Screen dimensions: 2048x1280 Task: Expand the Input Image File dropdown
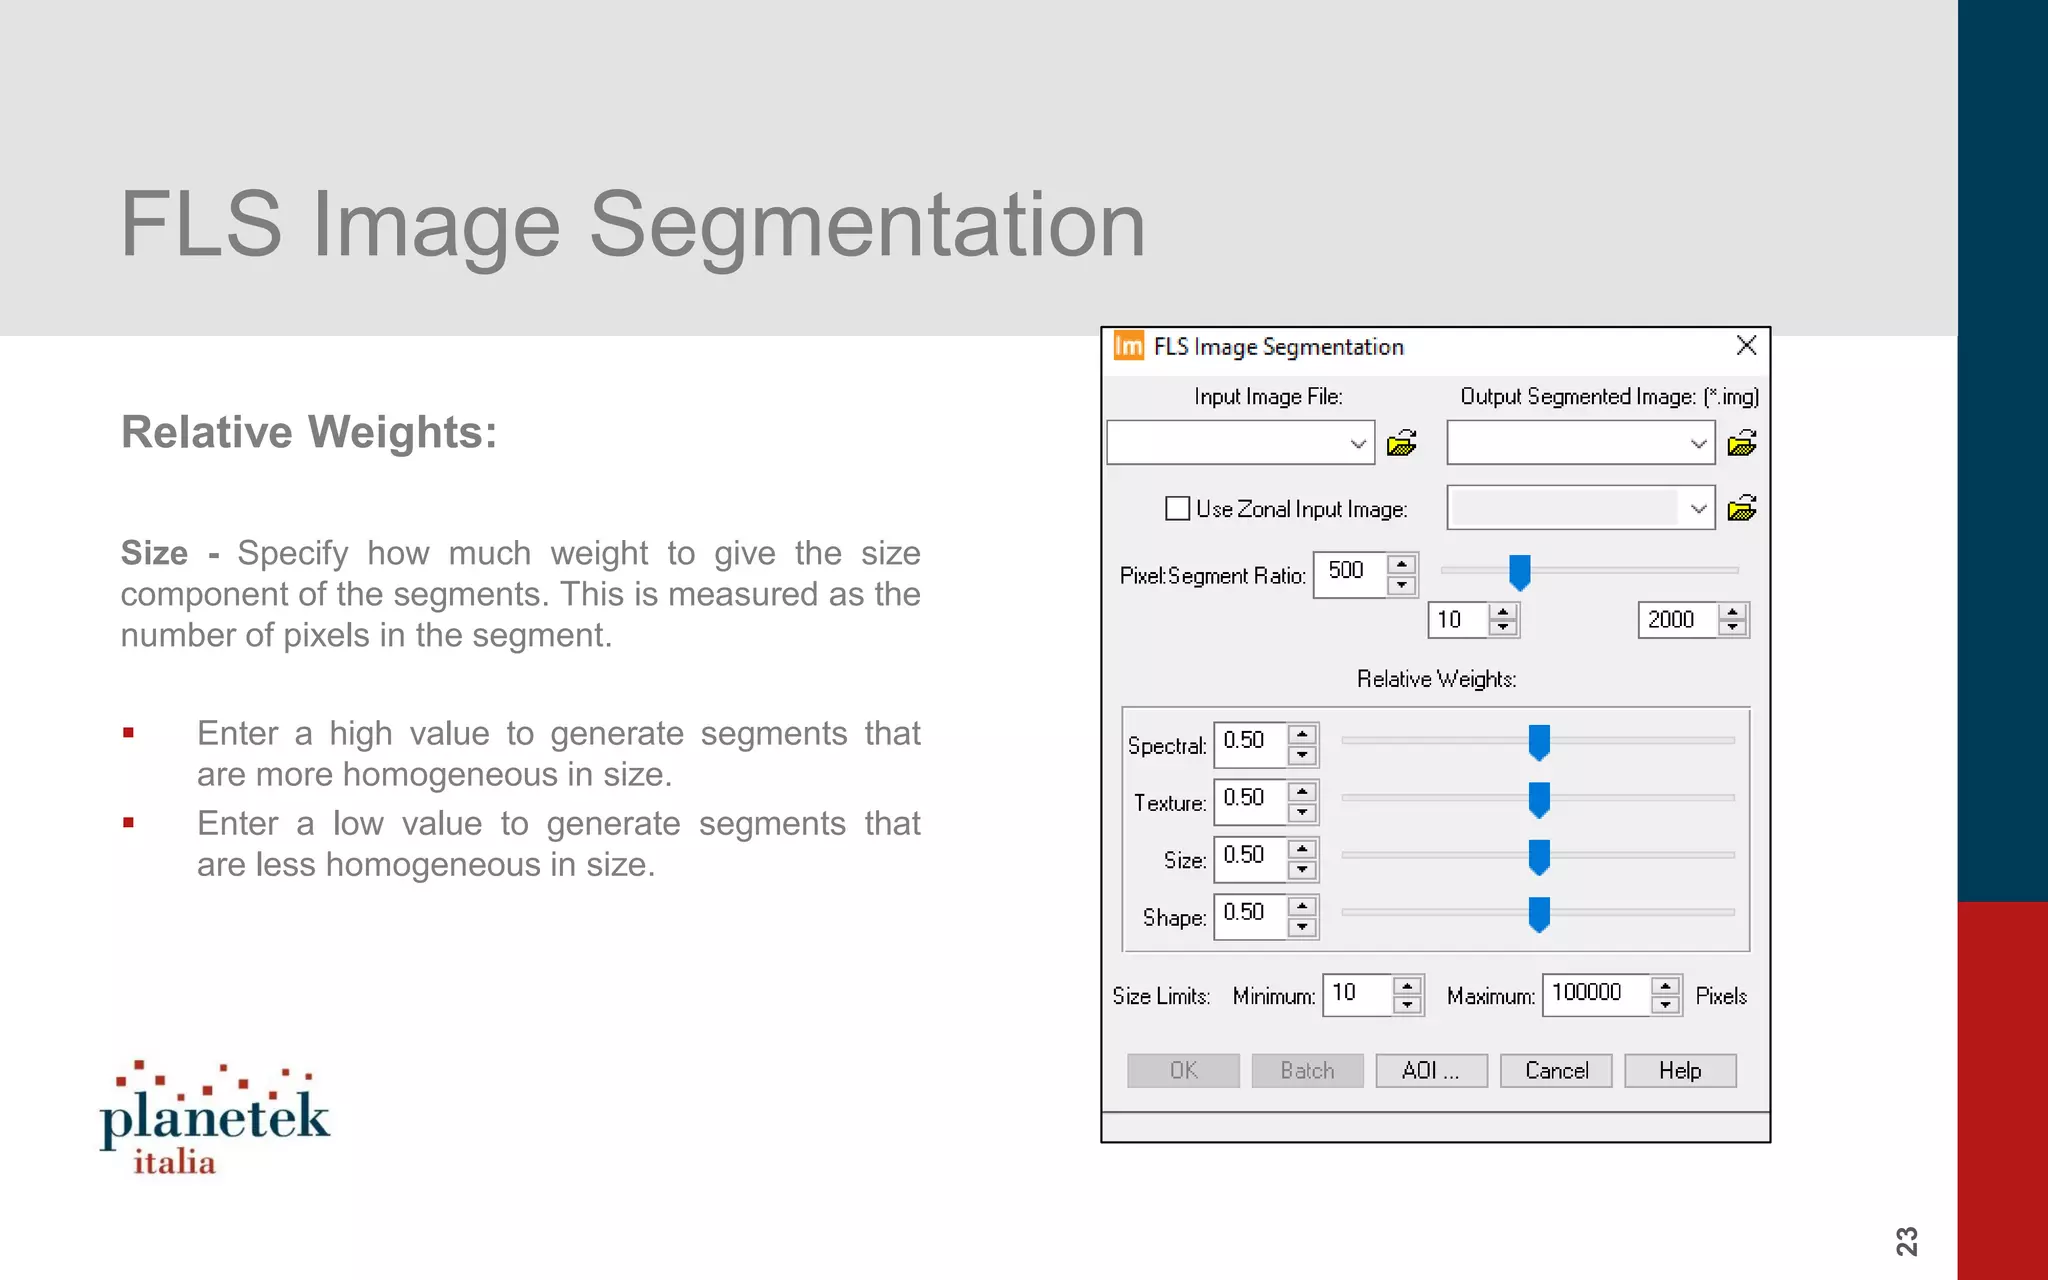pos(1357,443)
